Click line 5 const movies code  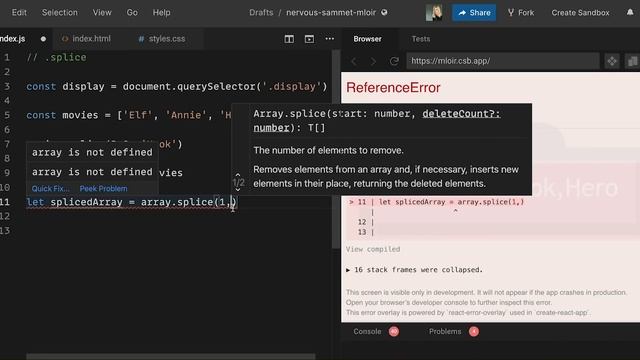click(129, 116)
